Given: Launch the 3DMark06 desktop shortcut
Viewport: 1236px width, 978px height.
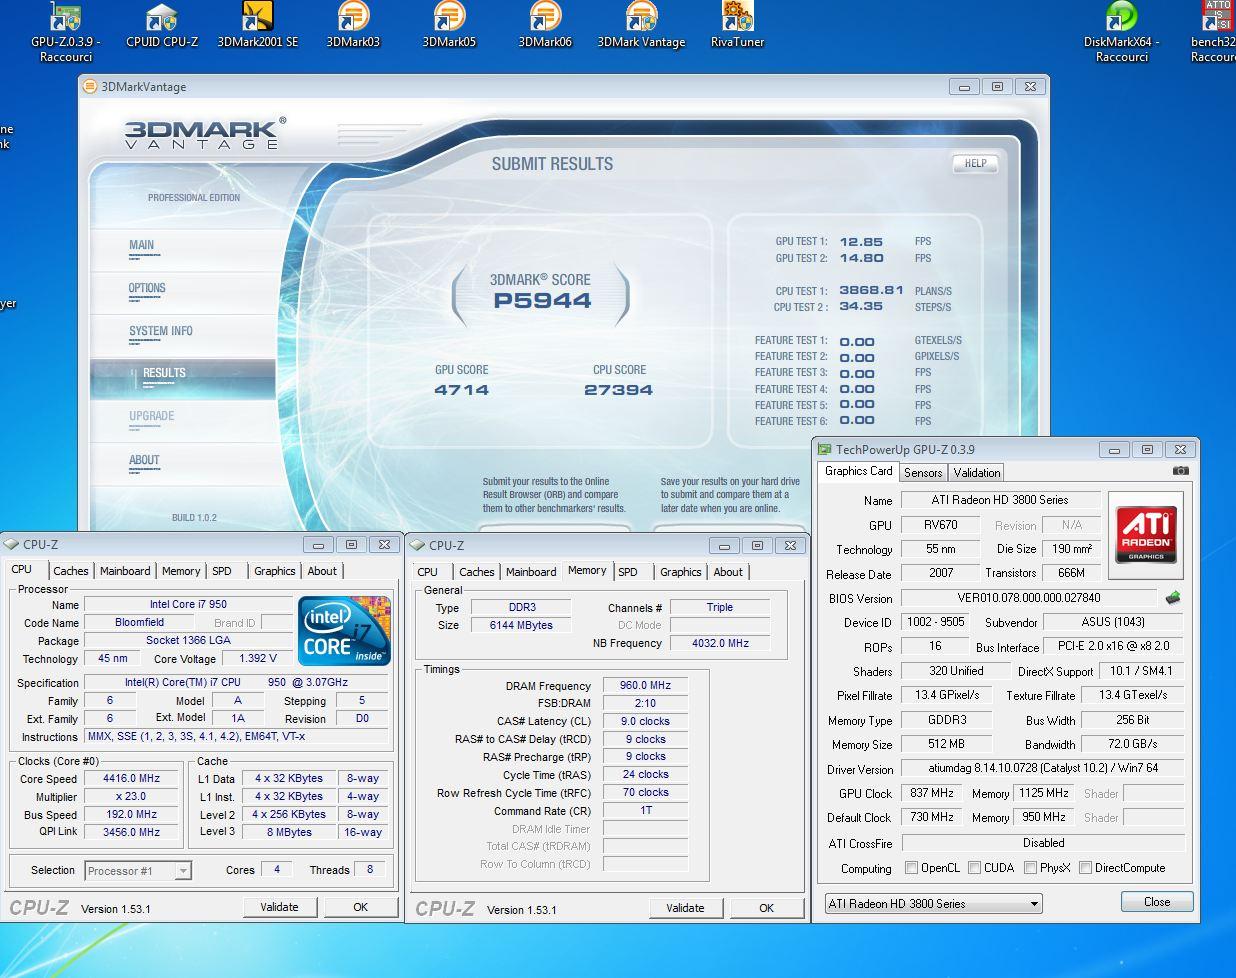Looking at the screenshot, I should (545, 26).
